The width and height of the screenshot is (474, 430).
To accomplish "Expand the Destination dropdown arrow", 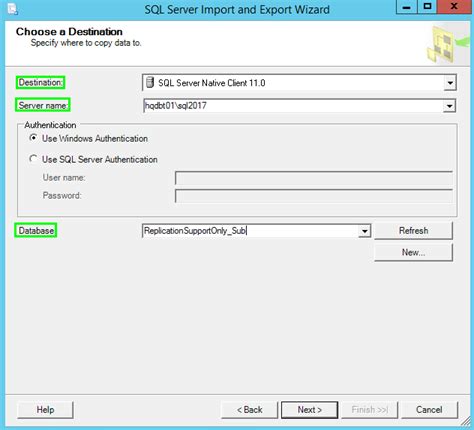I will click(x=450, y=83).
